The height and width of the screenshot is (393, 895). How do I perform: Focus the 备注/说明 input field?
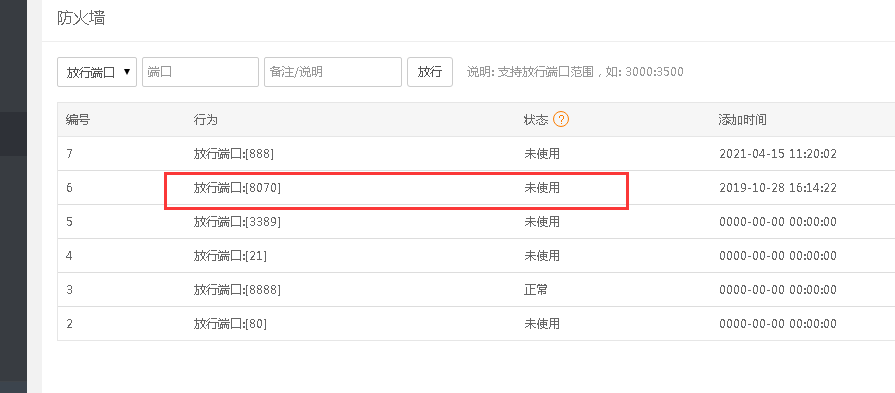pyautogui.click(x=333, y=72)
